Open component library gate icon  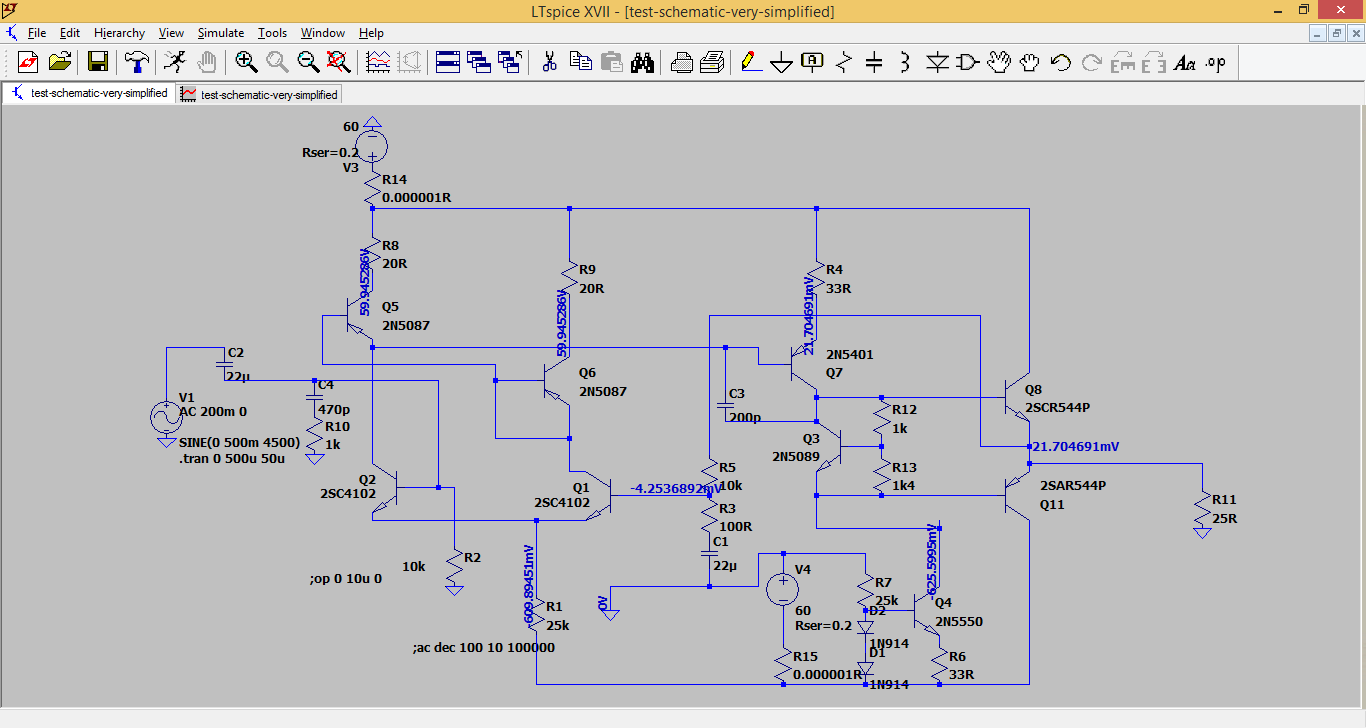(x=968, y=62)
